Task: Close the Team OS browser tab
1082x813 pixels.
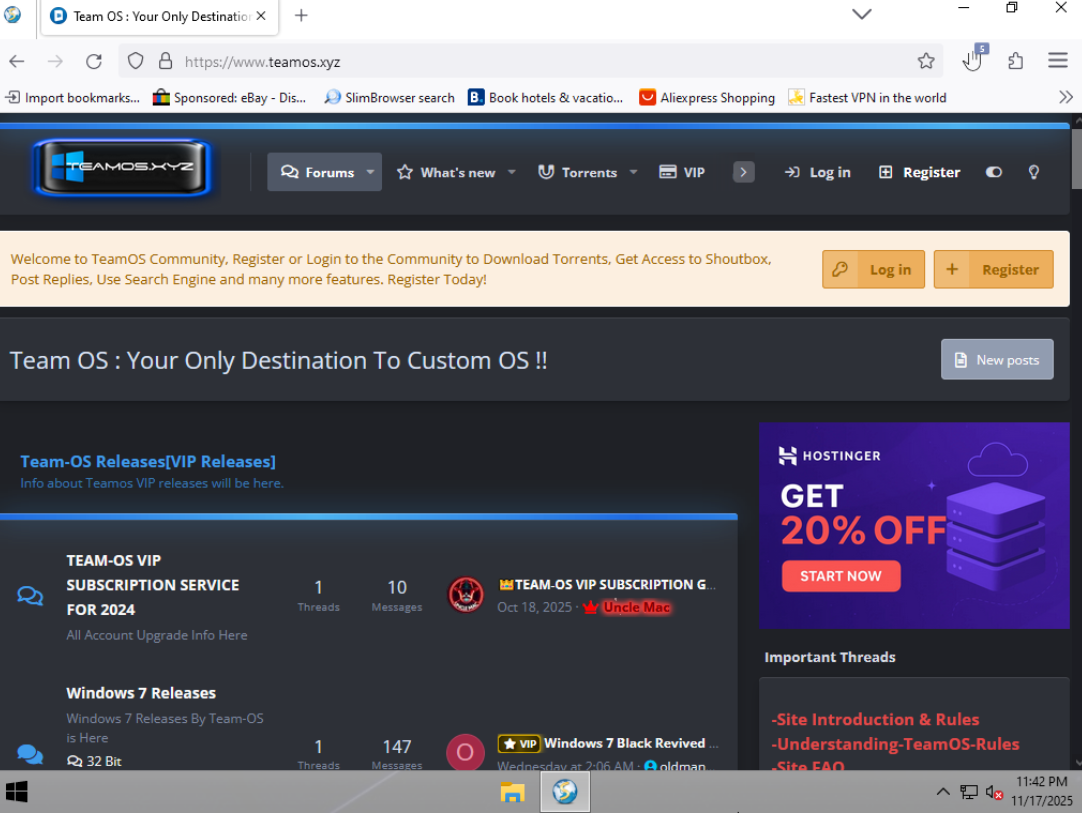Action: (261, 16)
